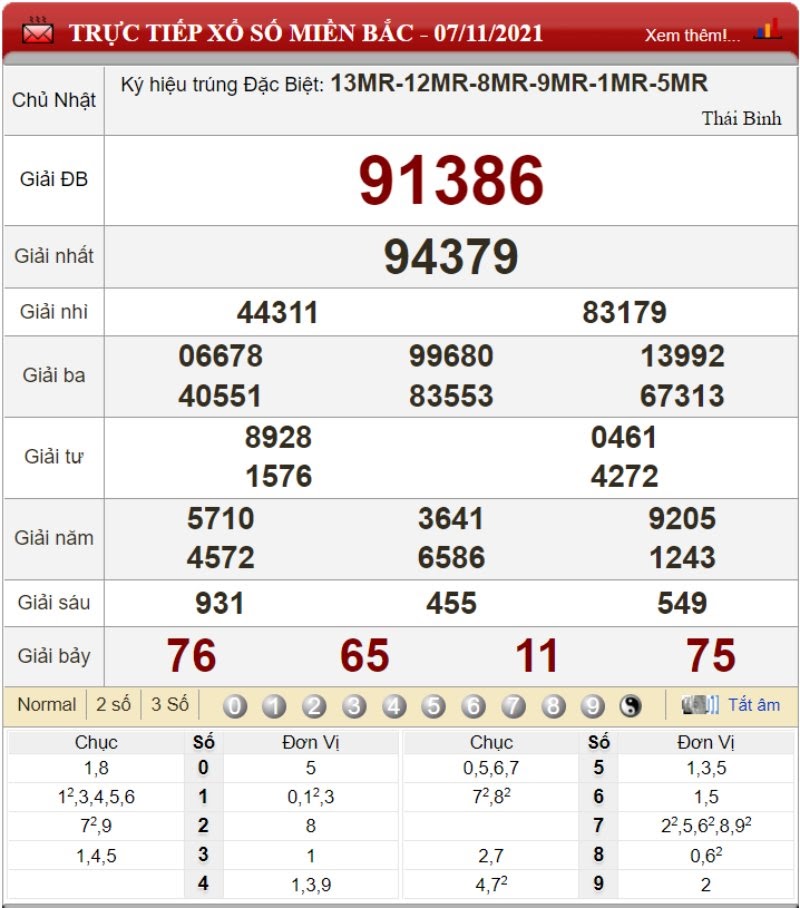
Task: Switch to 2 số display mode
Action: coord(114,705)
